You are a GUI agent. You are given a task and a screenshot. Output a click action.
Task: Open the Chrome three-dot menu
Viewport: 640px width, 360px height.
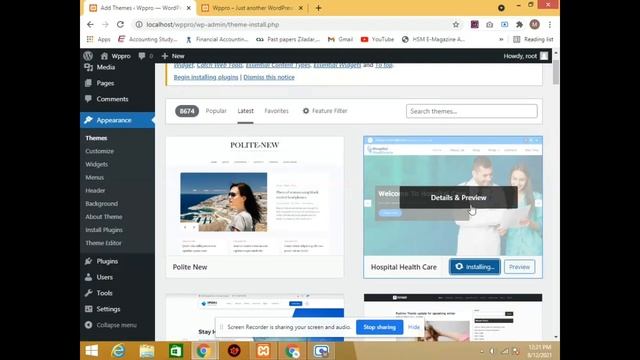pyautogui.click(x=550, y=24)
